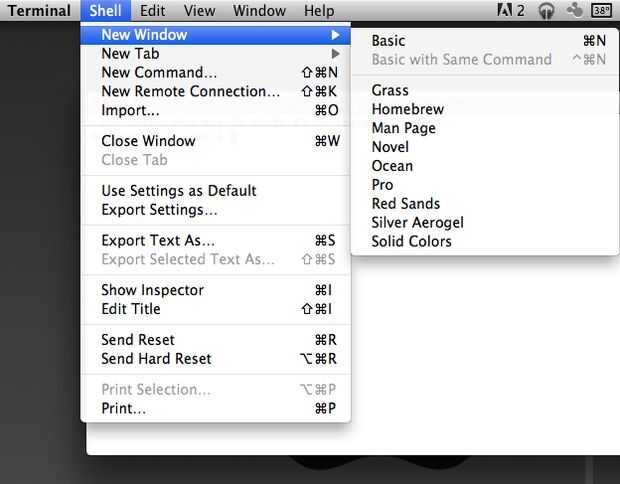
Task: Click the sharing status menu bar icon
Action: coord(574,11)
